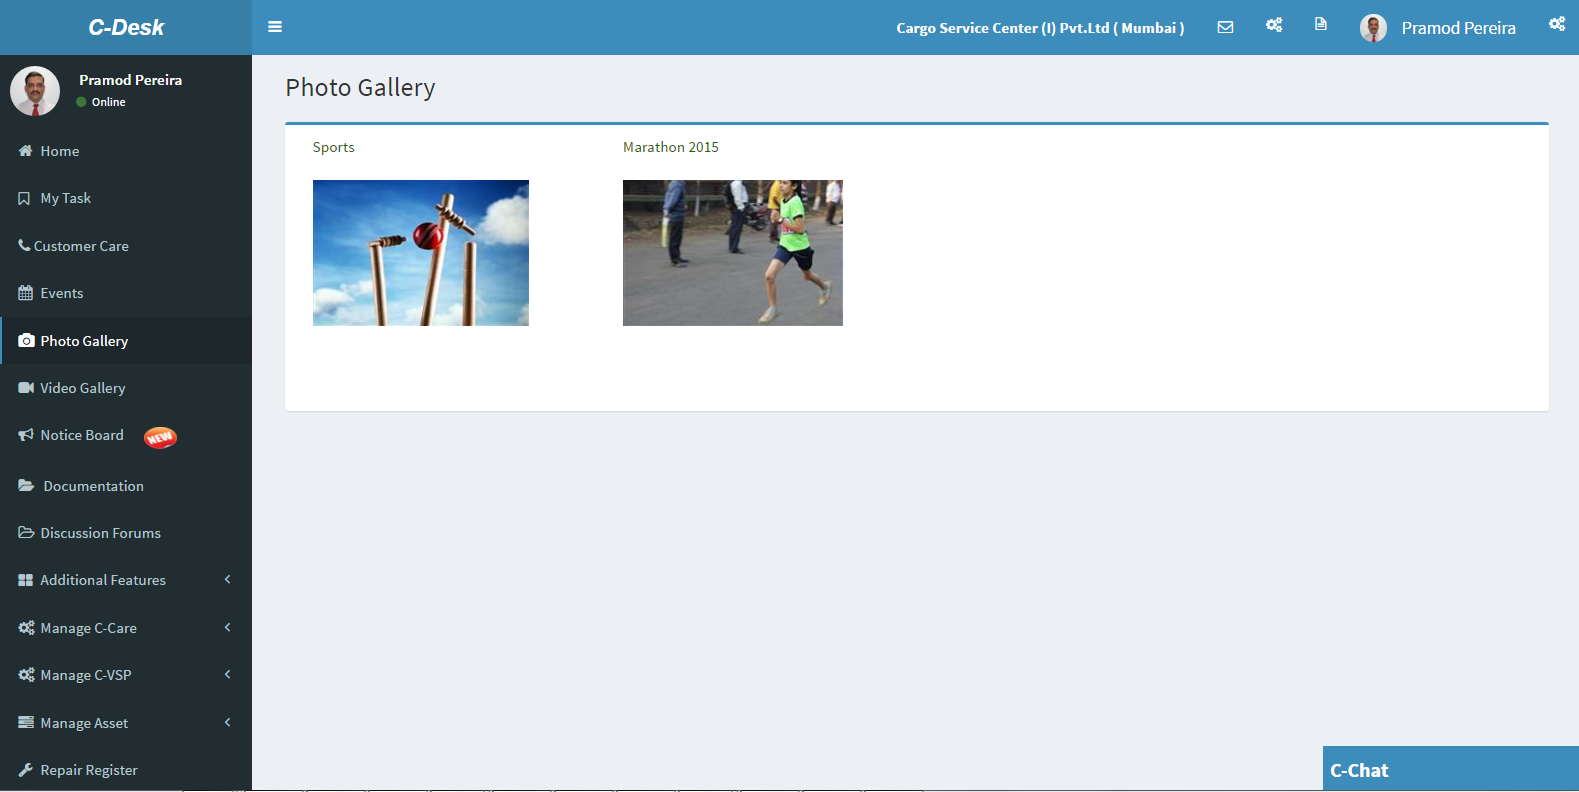Click the Customer Care phone icon
Screen dimensions: 1579x792
[24, 245]
